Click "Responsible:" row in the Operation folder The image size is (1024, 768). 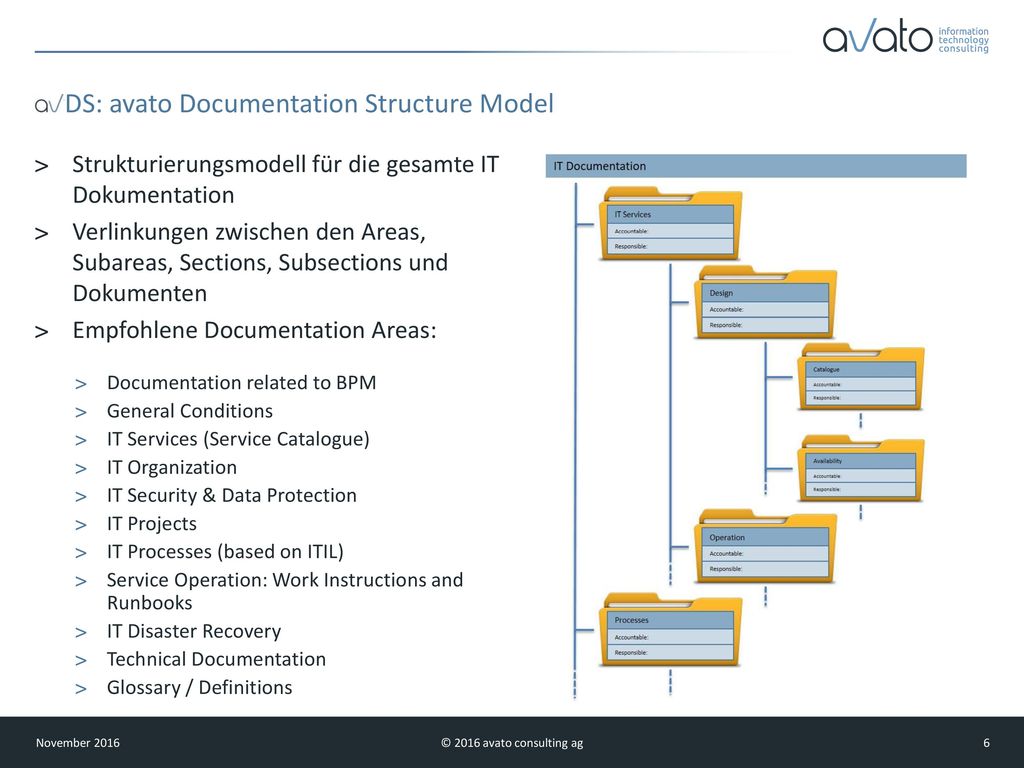pyautogui.click(x=765, y=569)
